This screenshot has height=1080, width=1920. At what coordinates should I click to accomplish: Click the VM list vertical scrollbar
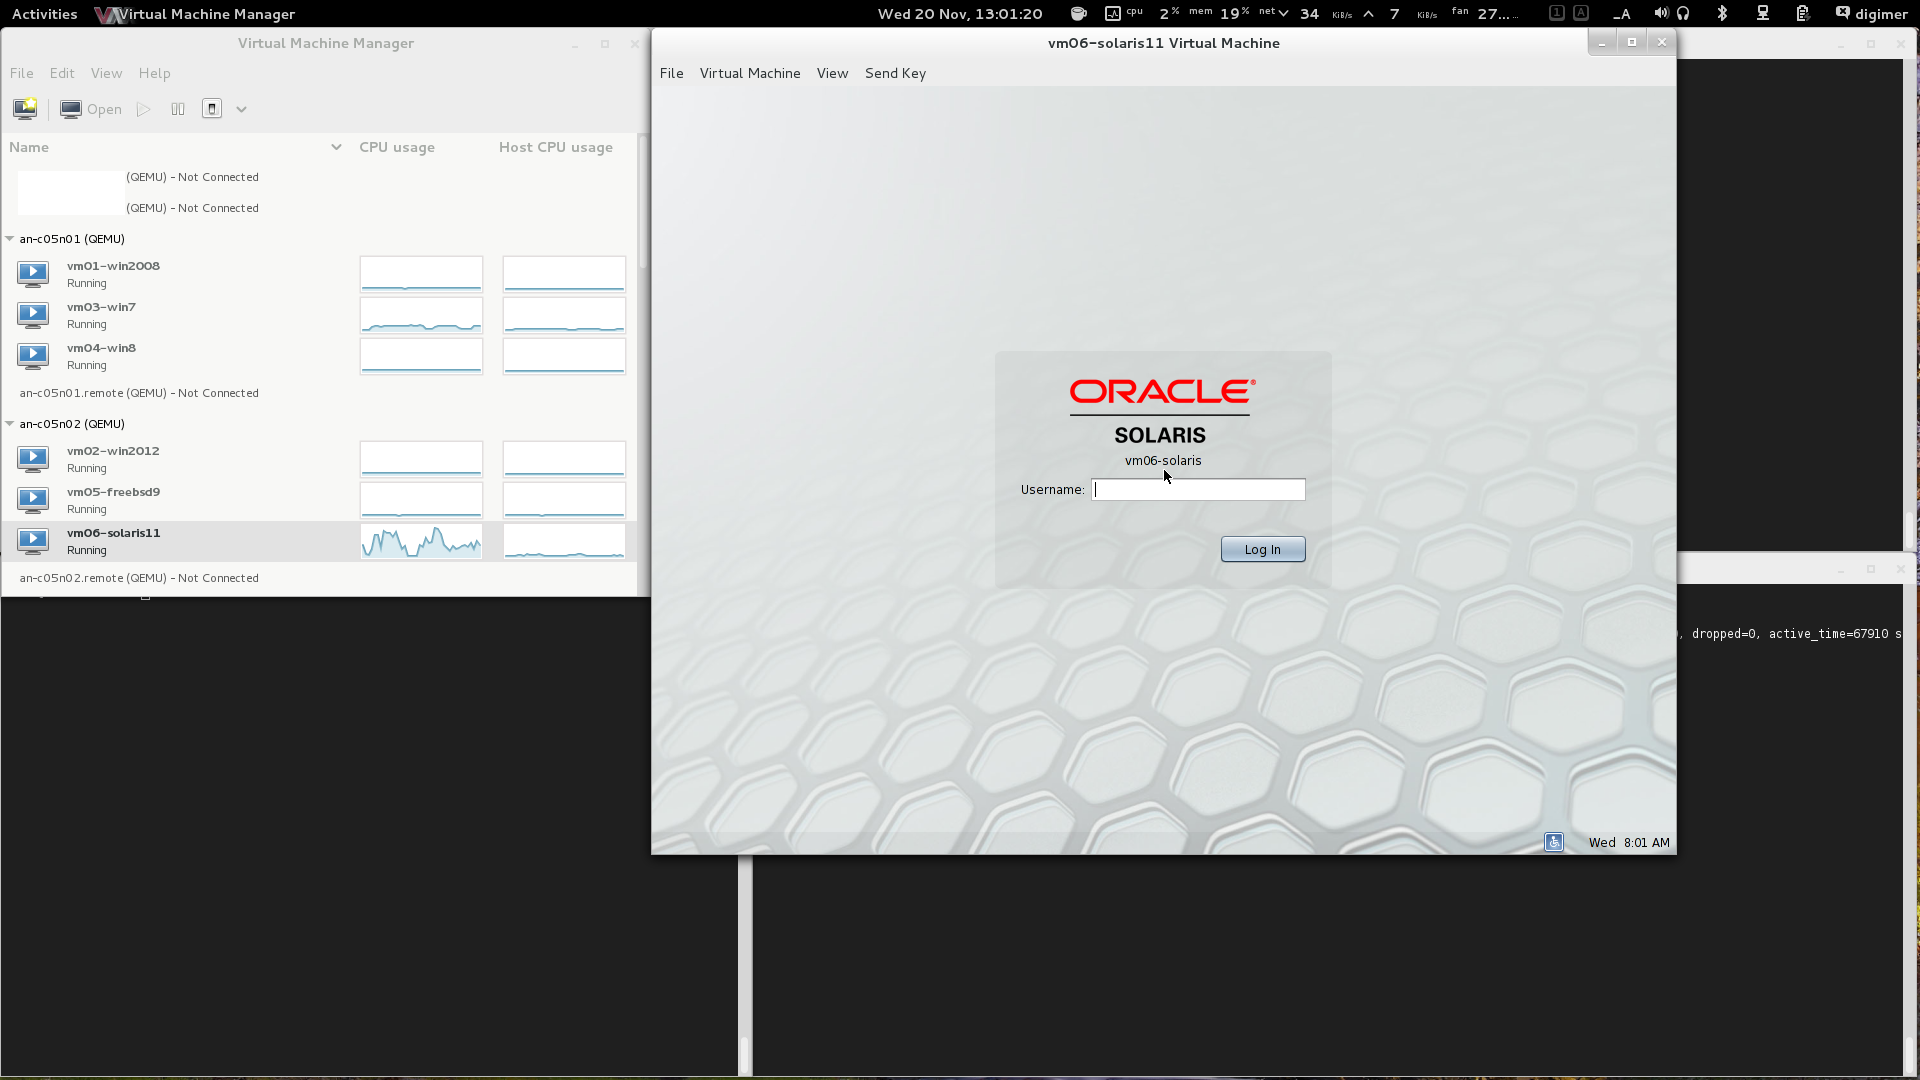643,203
